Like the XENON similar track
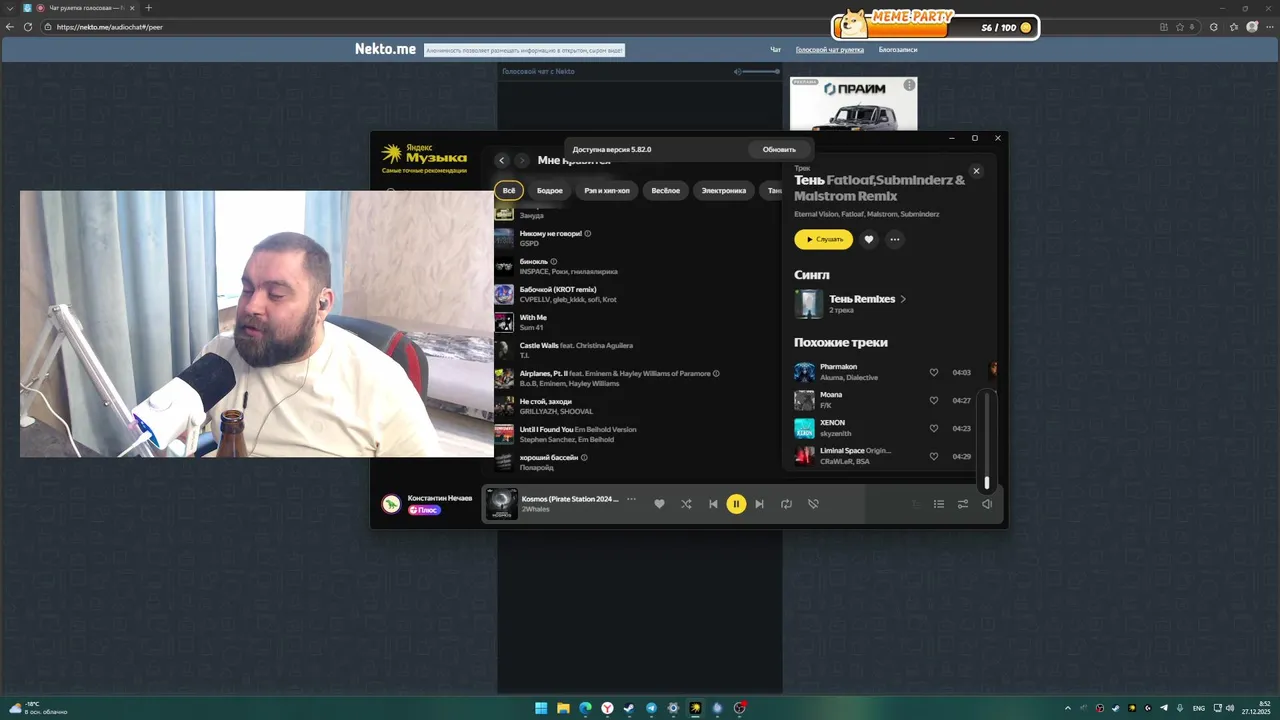Viewport: 1280px width, 720px height. click(x=934, y=428)
